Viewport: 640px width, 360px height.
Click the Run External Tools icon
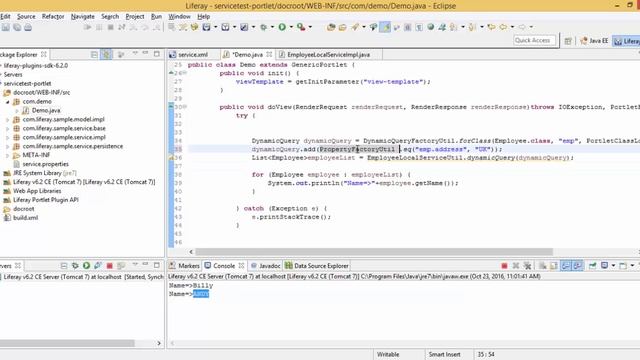point(301,27)
